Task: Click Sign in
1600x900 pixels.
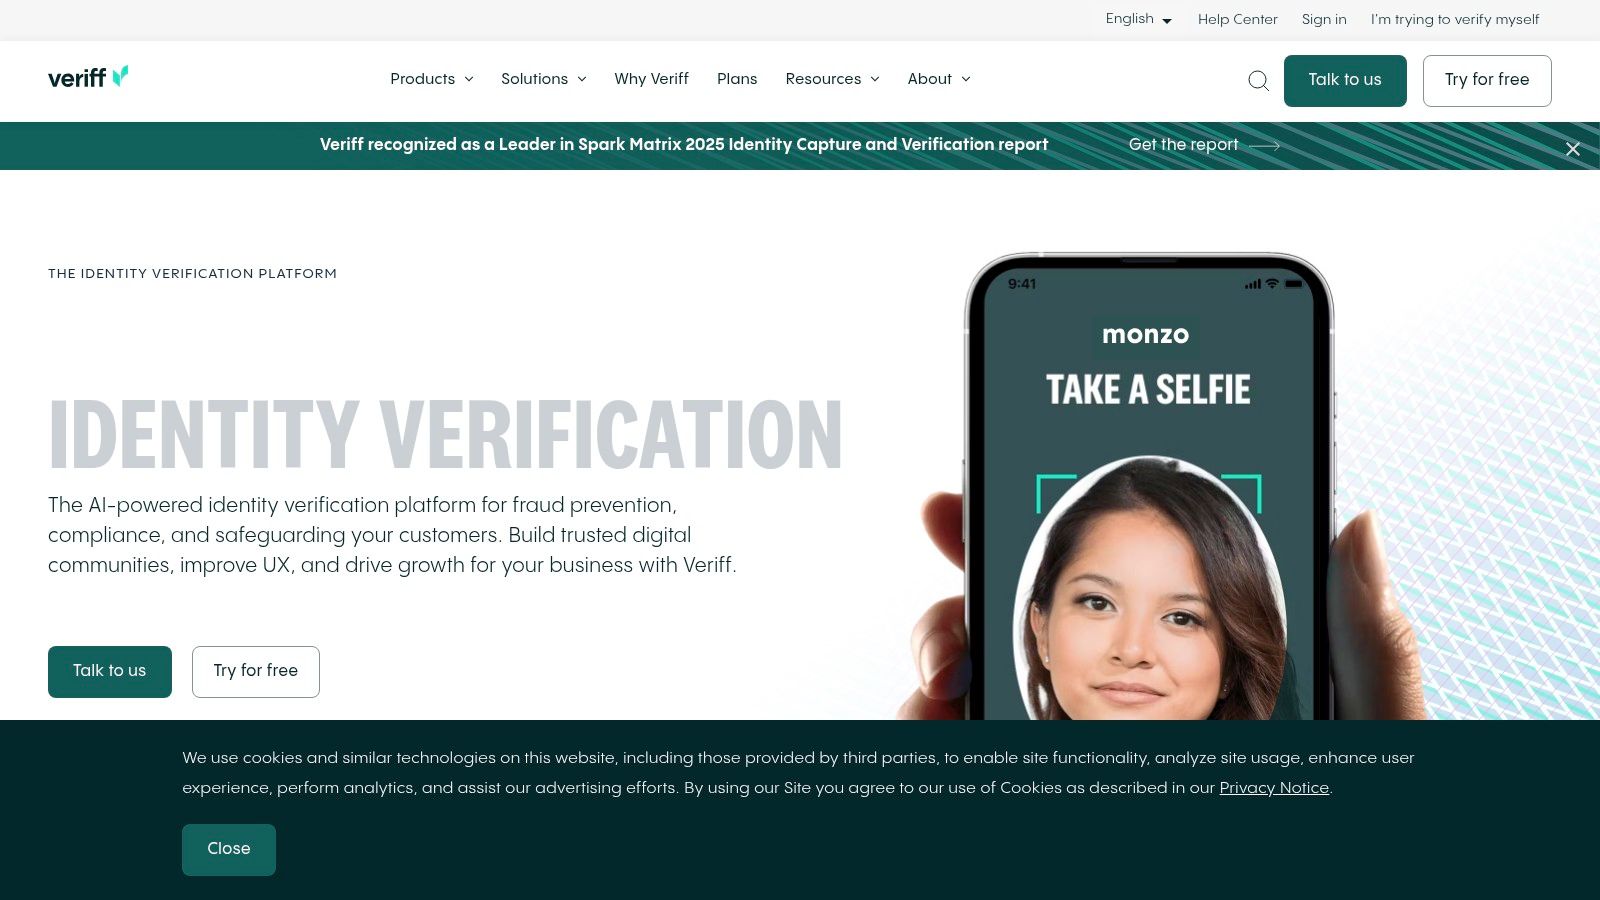Action: point(1324,19)
